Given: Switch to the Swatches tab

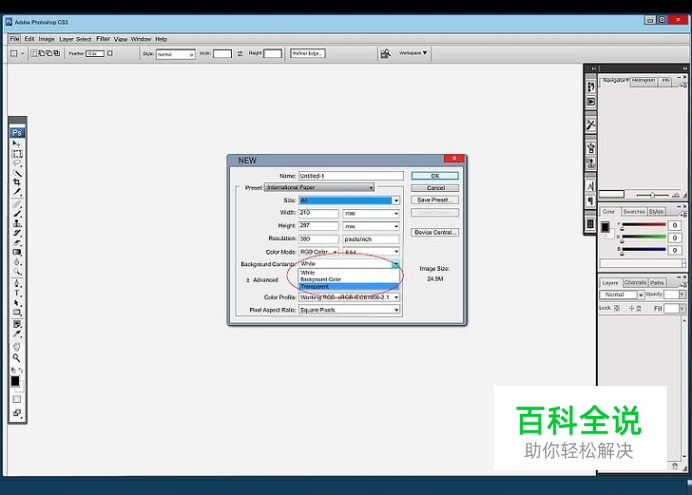Looking at the screenshot, I should pyautogui.click(x=634, y=212).
